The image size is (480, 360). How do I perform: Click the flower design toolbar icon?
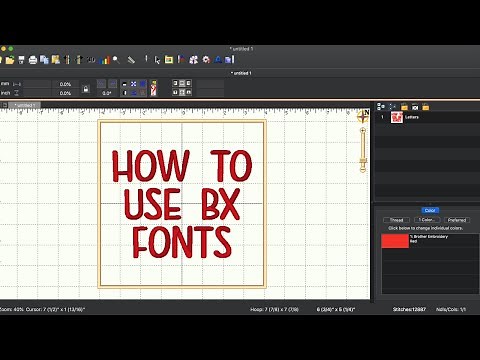tap(193, 60)
